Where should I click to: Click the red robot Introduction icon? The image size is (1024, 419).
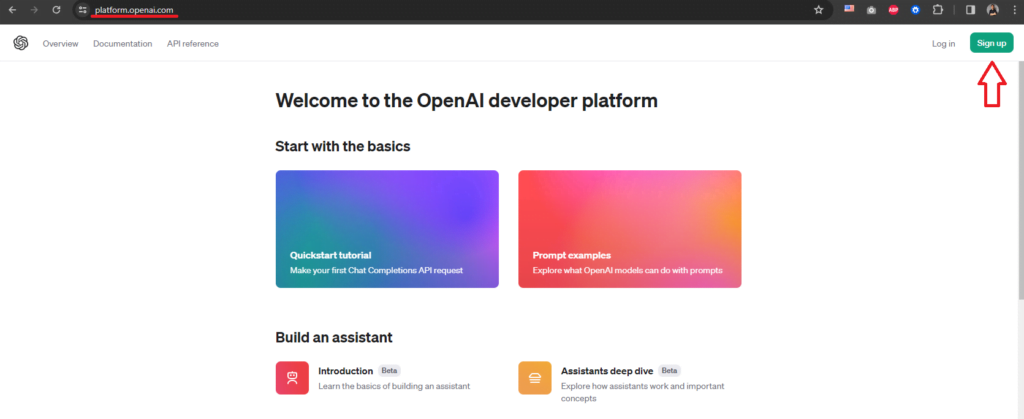[292, 378]
